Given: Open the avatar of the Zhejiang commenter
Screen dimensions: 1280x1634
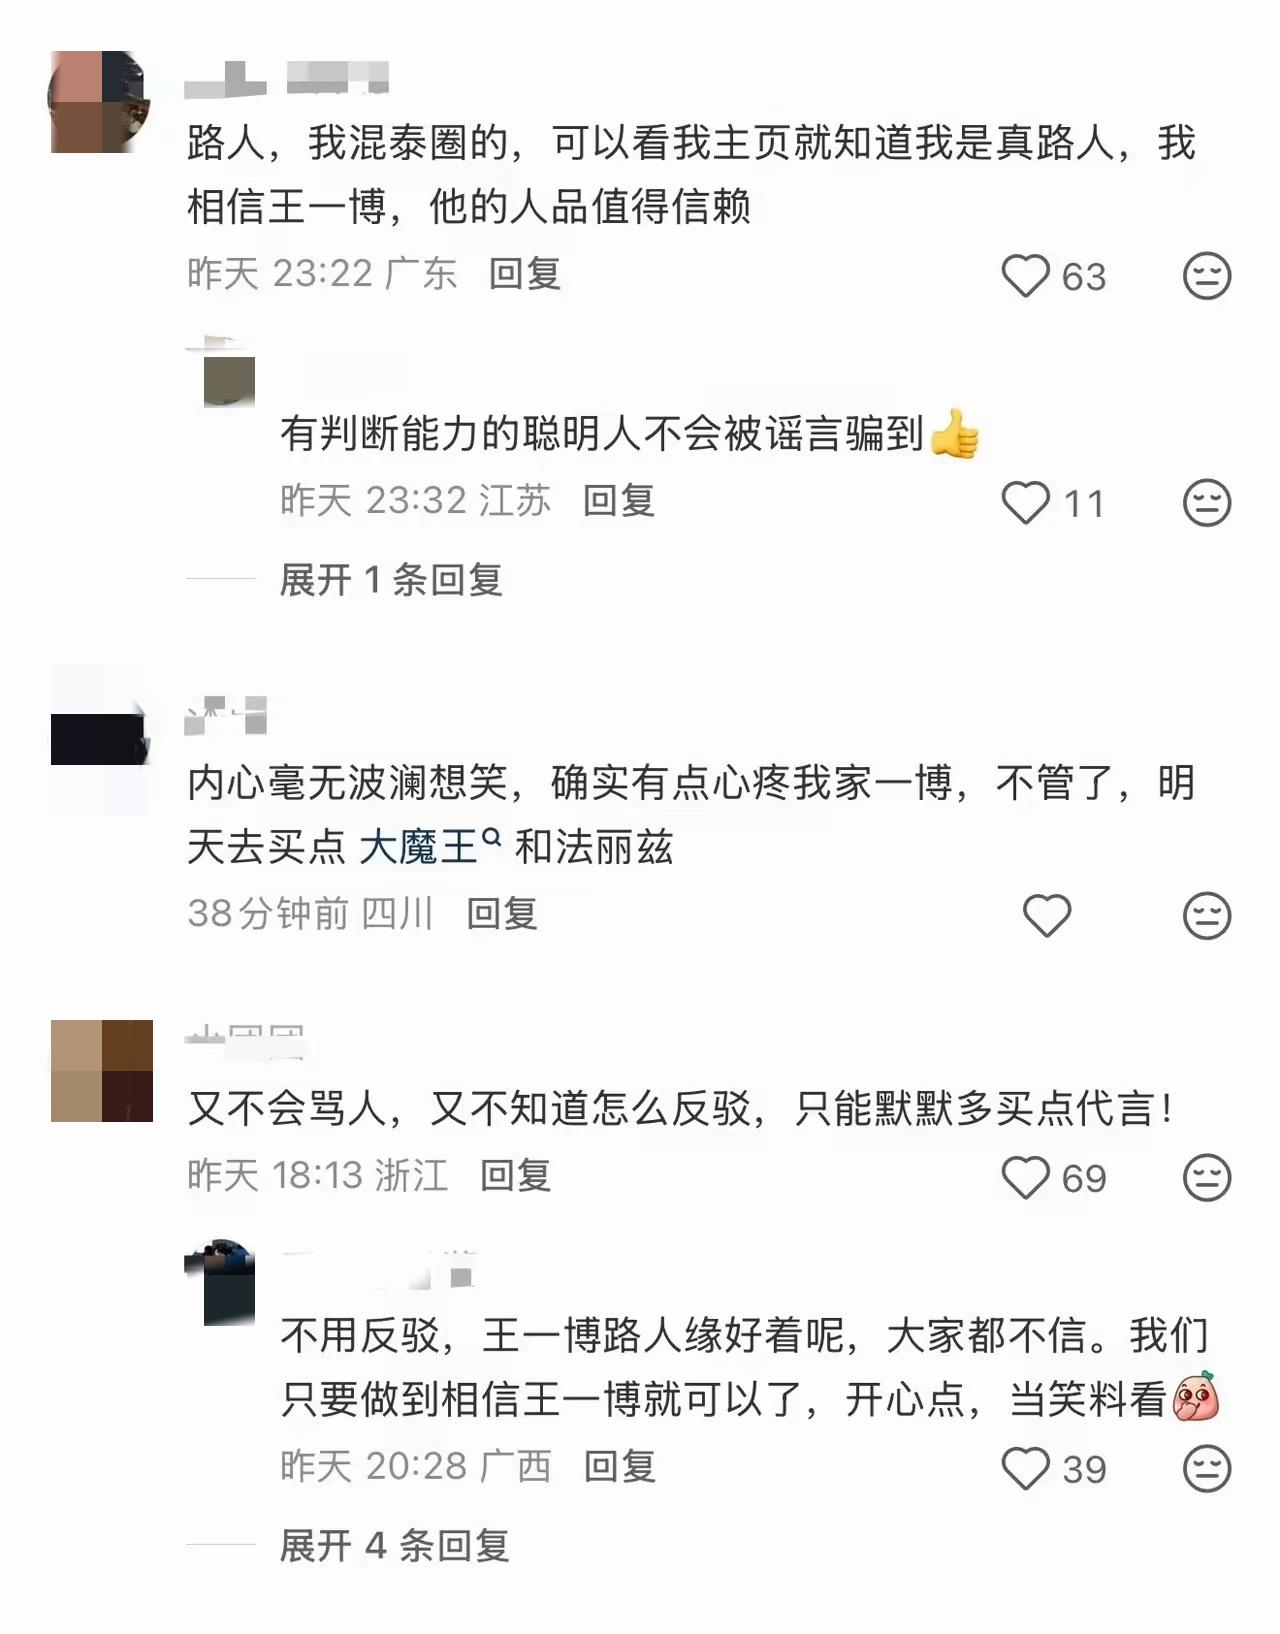Looking at the screenshot, I should [x=102, y=1071].
